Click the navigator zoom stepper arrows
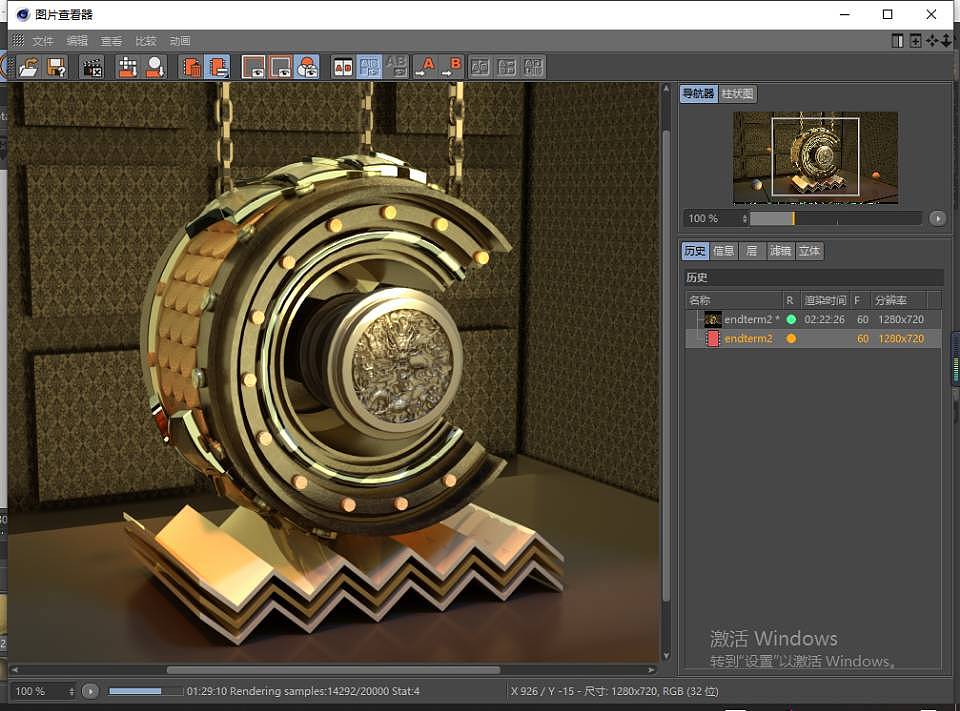Screen dimensions: 960x711 pyautogui.click(x=745, y=219)
